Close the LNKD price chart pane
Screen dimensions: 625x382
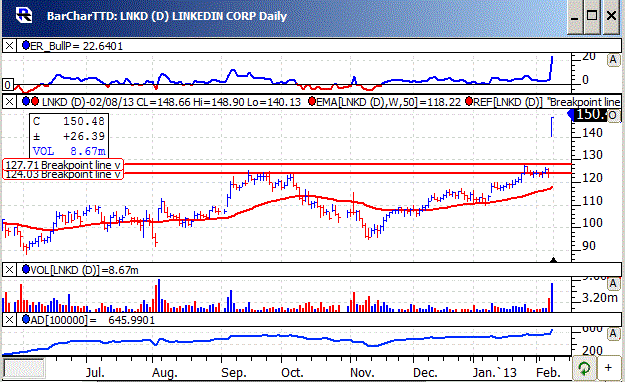9,102
